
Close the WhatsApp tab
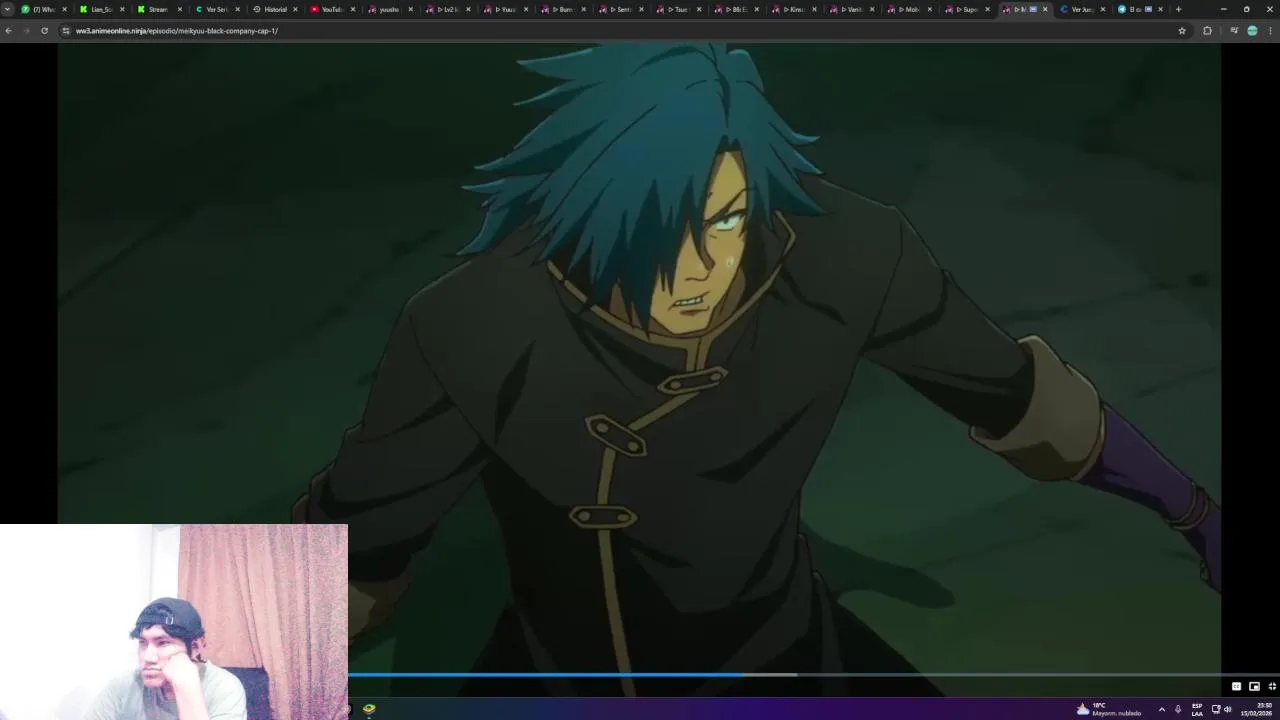65,9
